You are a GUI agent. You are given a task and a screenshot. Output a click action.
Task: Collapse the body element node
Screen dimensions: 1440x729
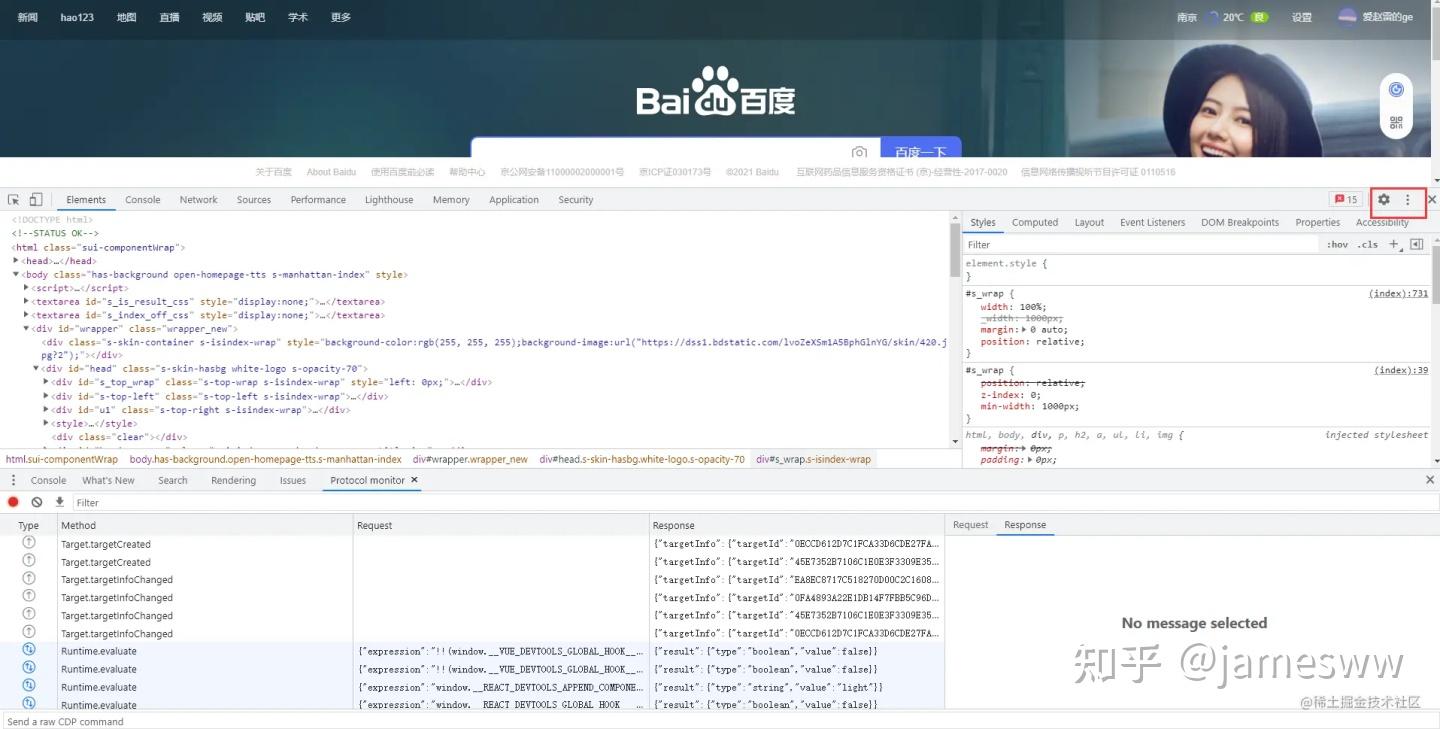[16, 274]
